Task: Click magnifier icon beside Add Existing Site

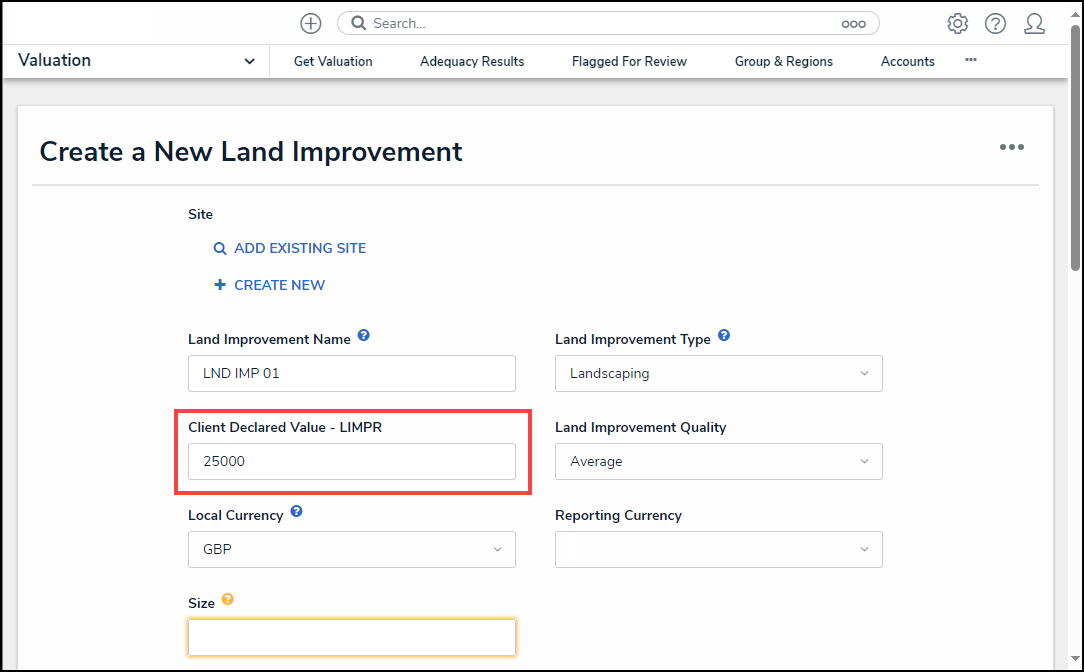Action: [220, 248]
